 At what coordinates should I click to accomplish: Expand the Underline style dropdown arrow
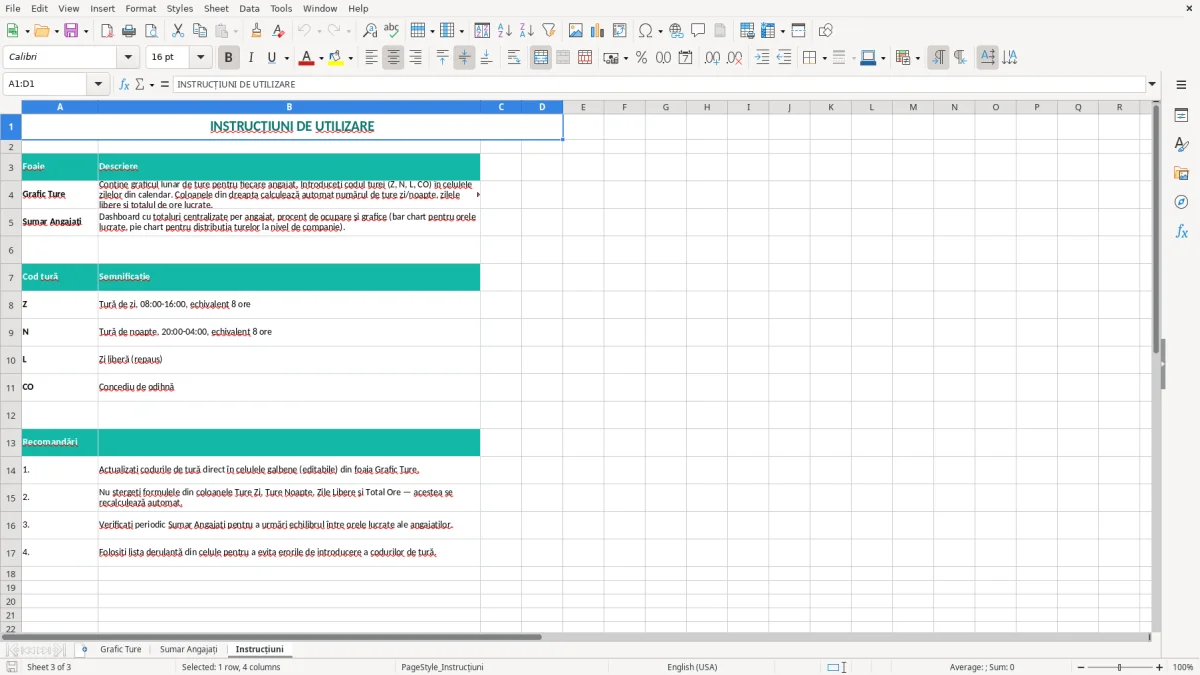coord(286,58)
